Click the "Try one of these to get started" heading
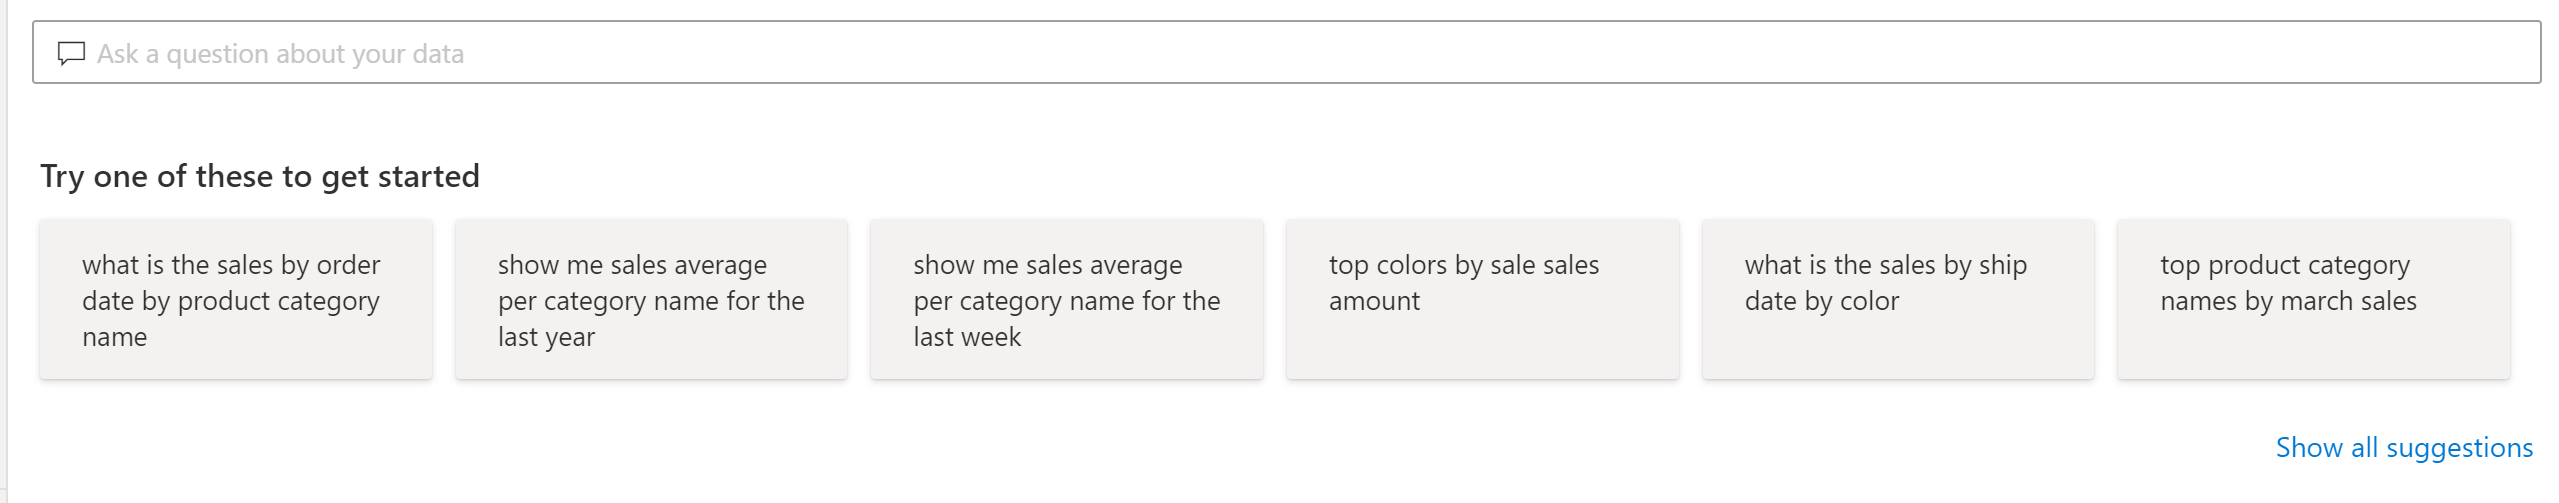The height and width of the screenshot is (503, 2559). pos(260,176)
